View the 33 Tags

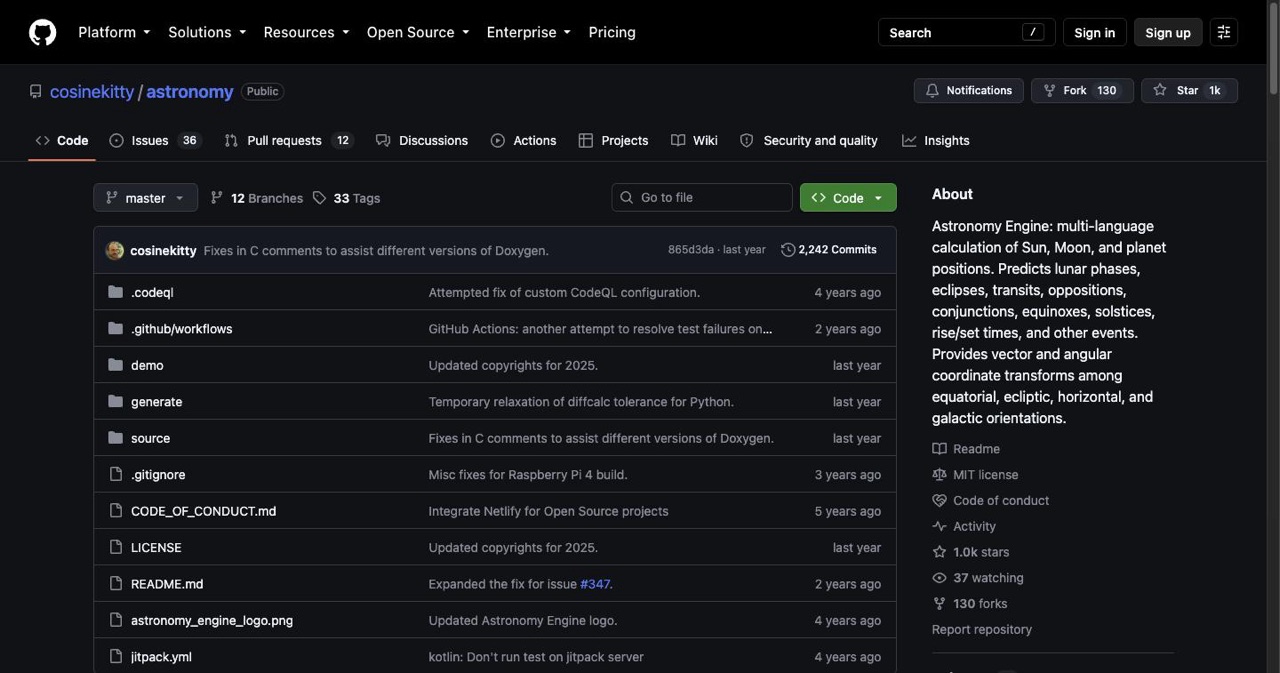coord(346,198)
